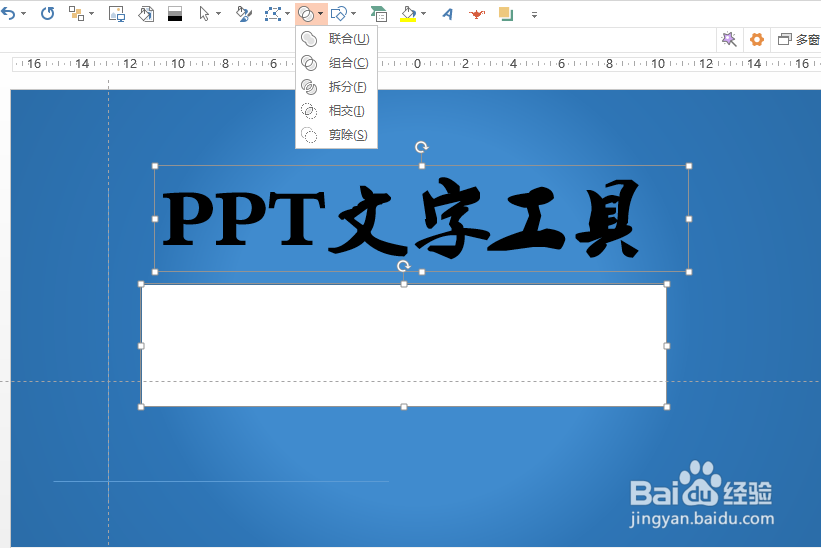This screenshot has height=548, width=821.
Task: Click white rectangle's bottom-right resize handle
Action: point(667,407)
